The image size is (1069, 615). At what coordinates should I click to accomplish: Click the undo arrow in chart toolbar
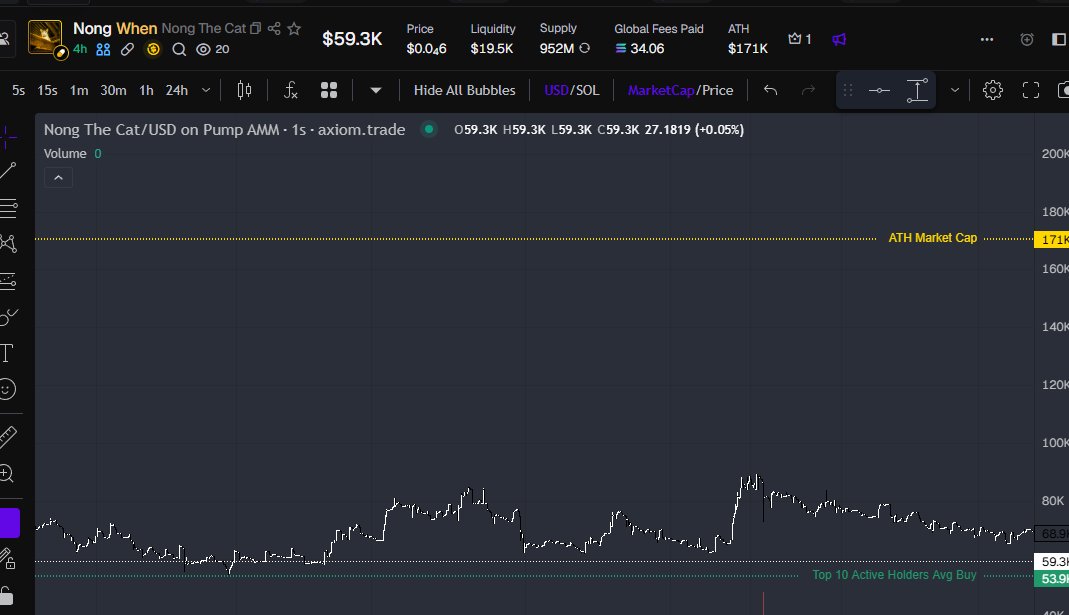770,90
